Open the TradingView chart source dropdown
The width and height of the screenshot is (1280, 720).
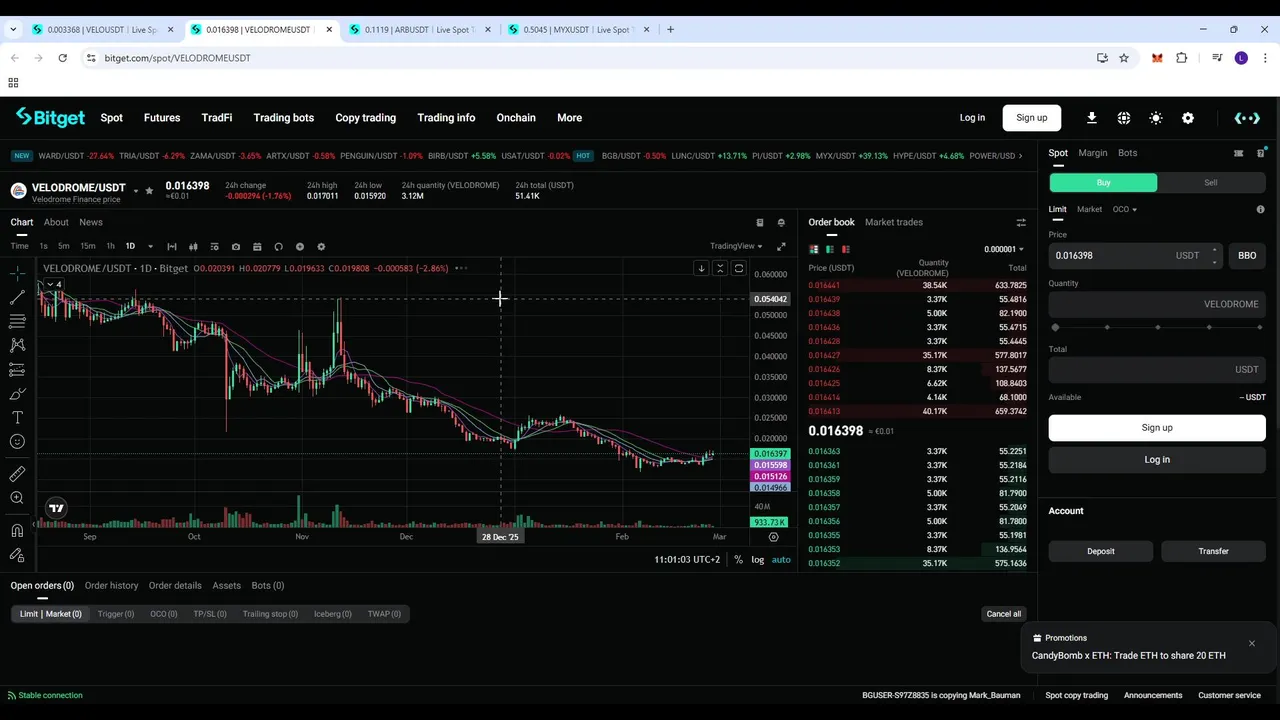tap(736, 246)
